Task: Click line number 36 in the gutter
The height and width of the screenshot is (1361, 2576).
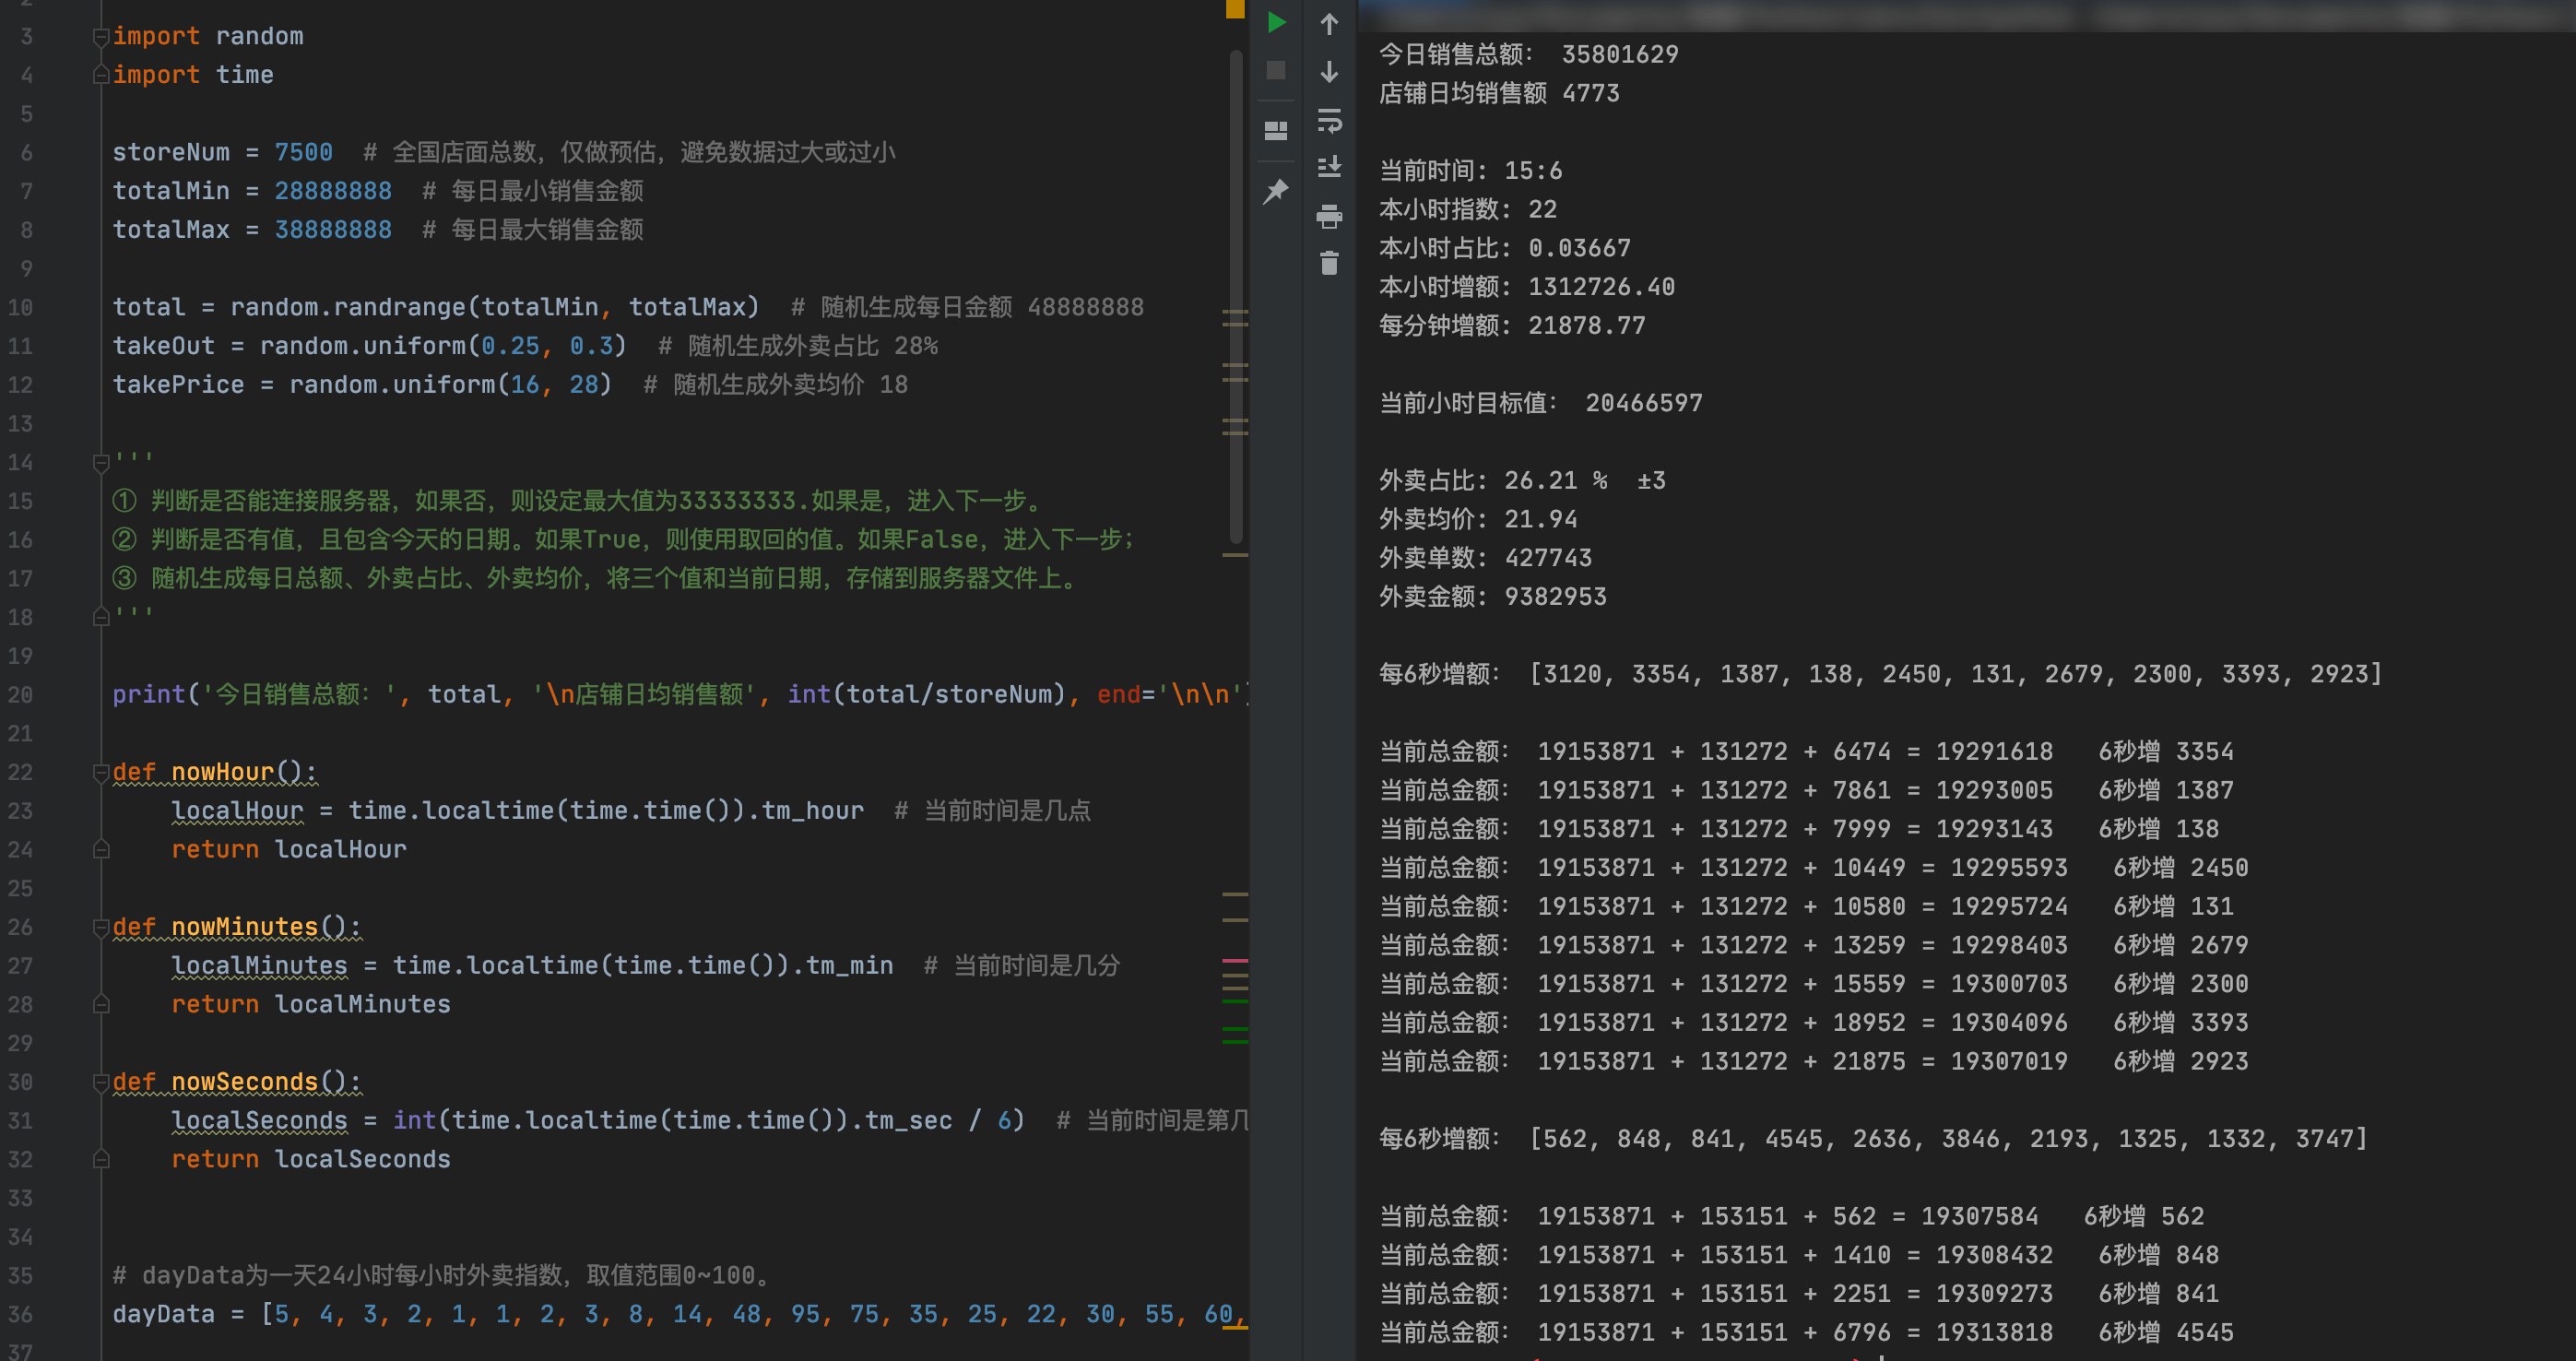Action: coord(20,1314)
